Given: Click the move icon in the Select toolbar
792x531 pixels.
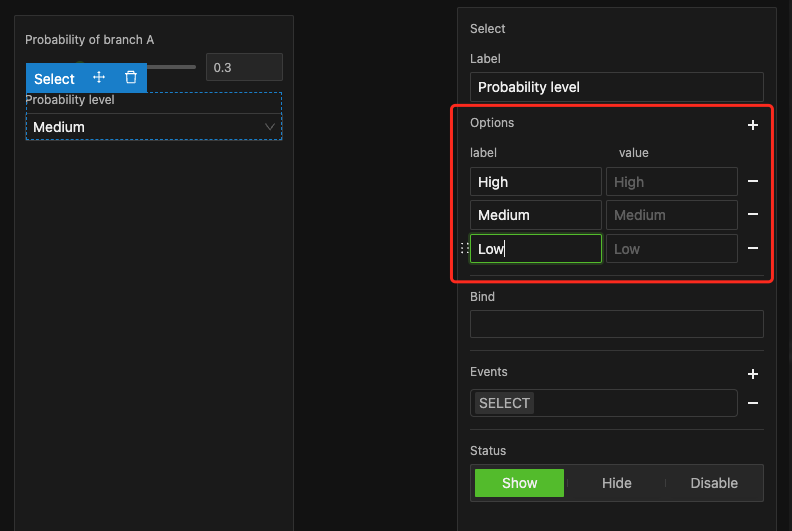Looking at the screenshot, I should (x=99, y=78).
